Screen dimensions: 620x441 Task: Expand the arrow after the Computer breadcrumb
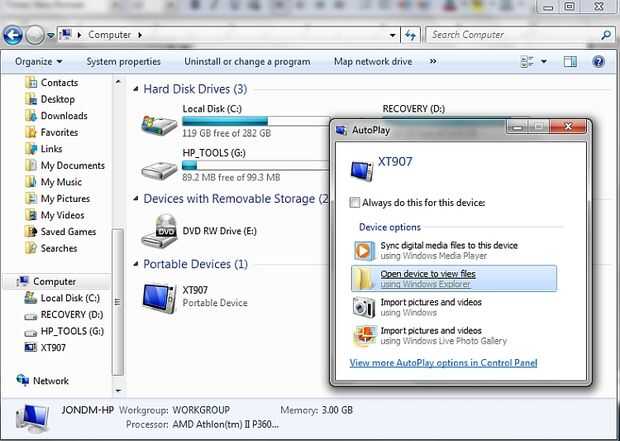tap(140, 35)
